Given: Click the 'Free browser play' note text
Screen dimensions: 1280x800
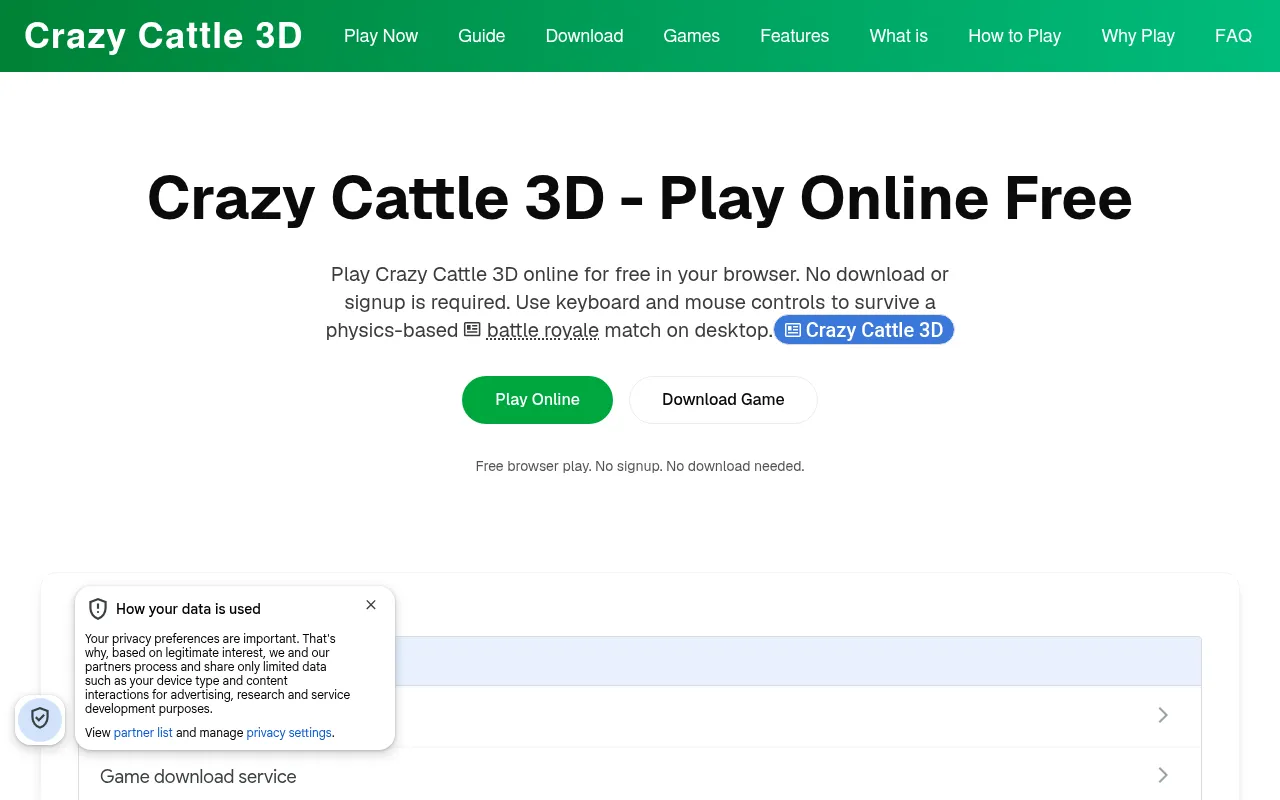Looking at the screenshot, I should [x=640, y=466].
